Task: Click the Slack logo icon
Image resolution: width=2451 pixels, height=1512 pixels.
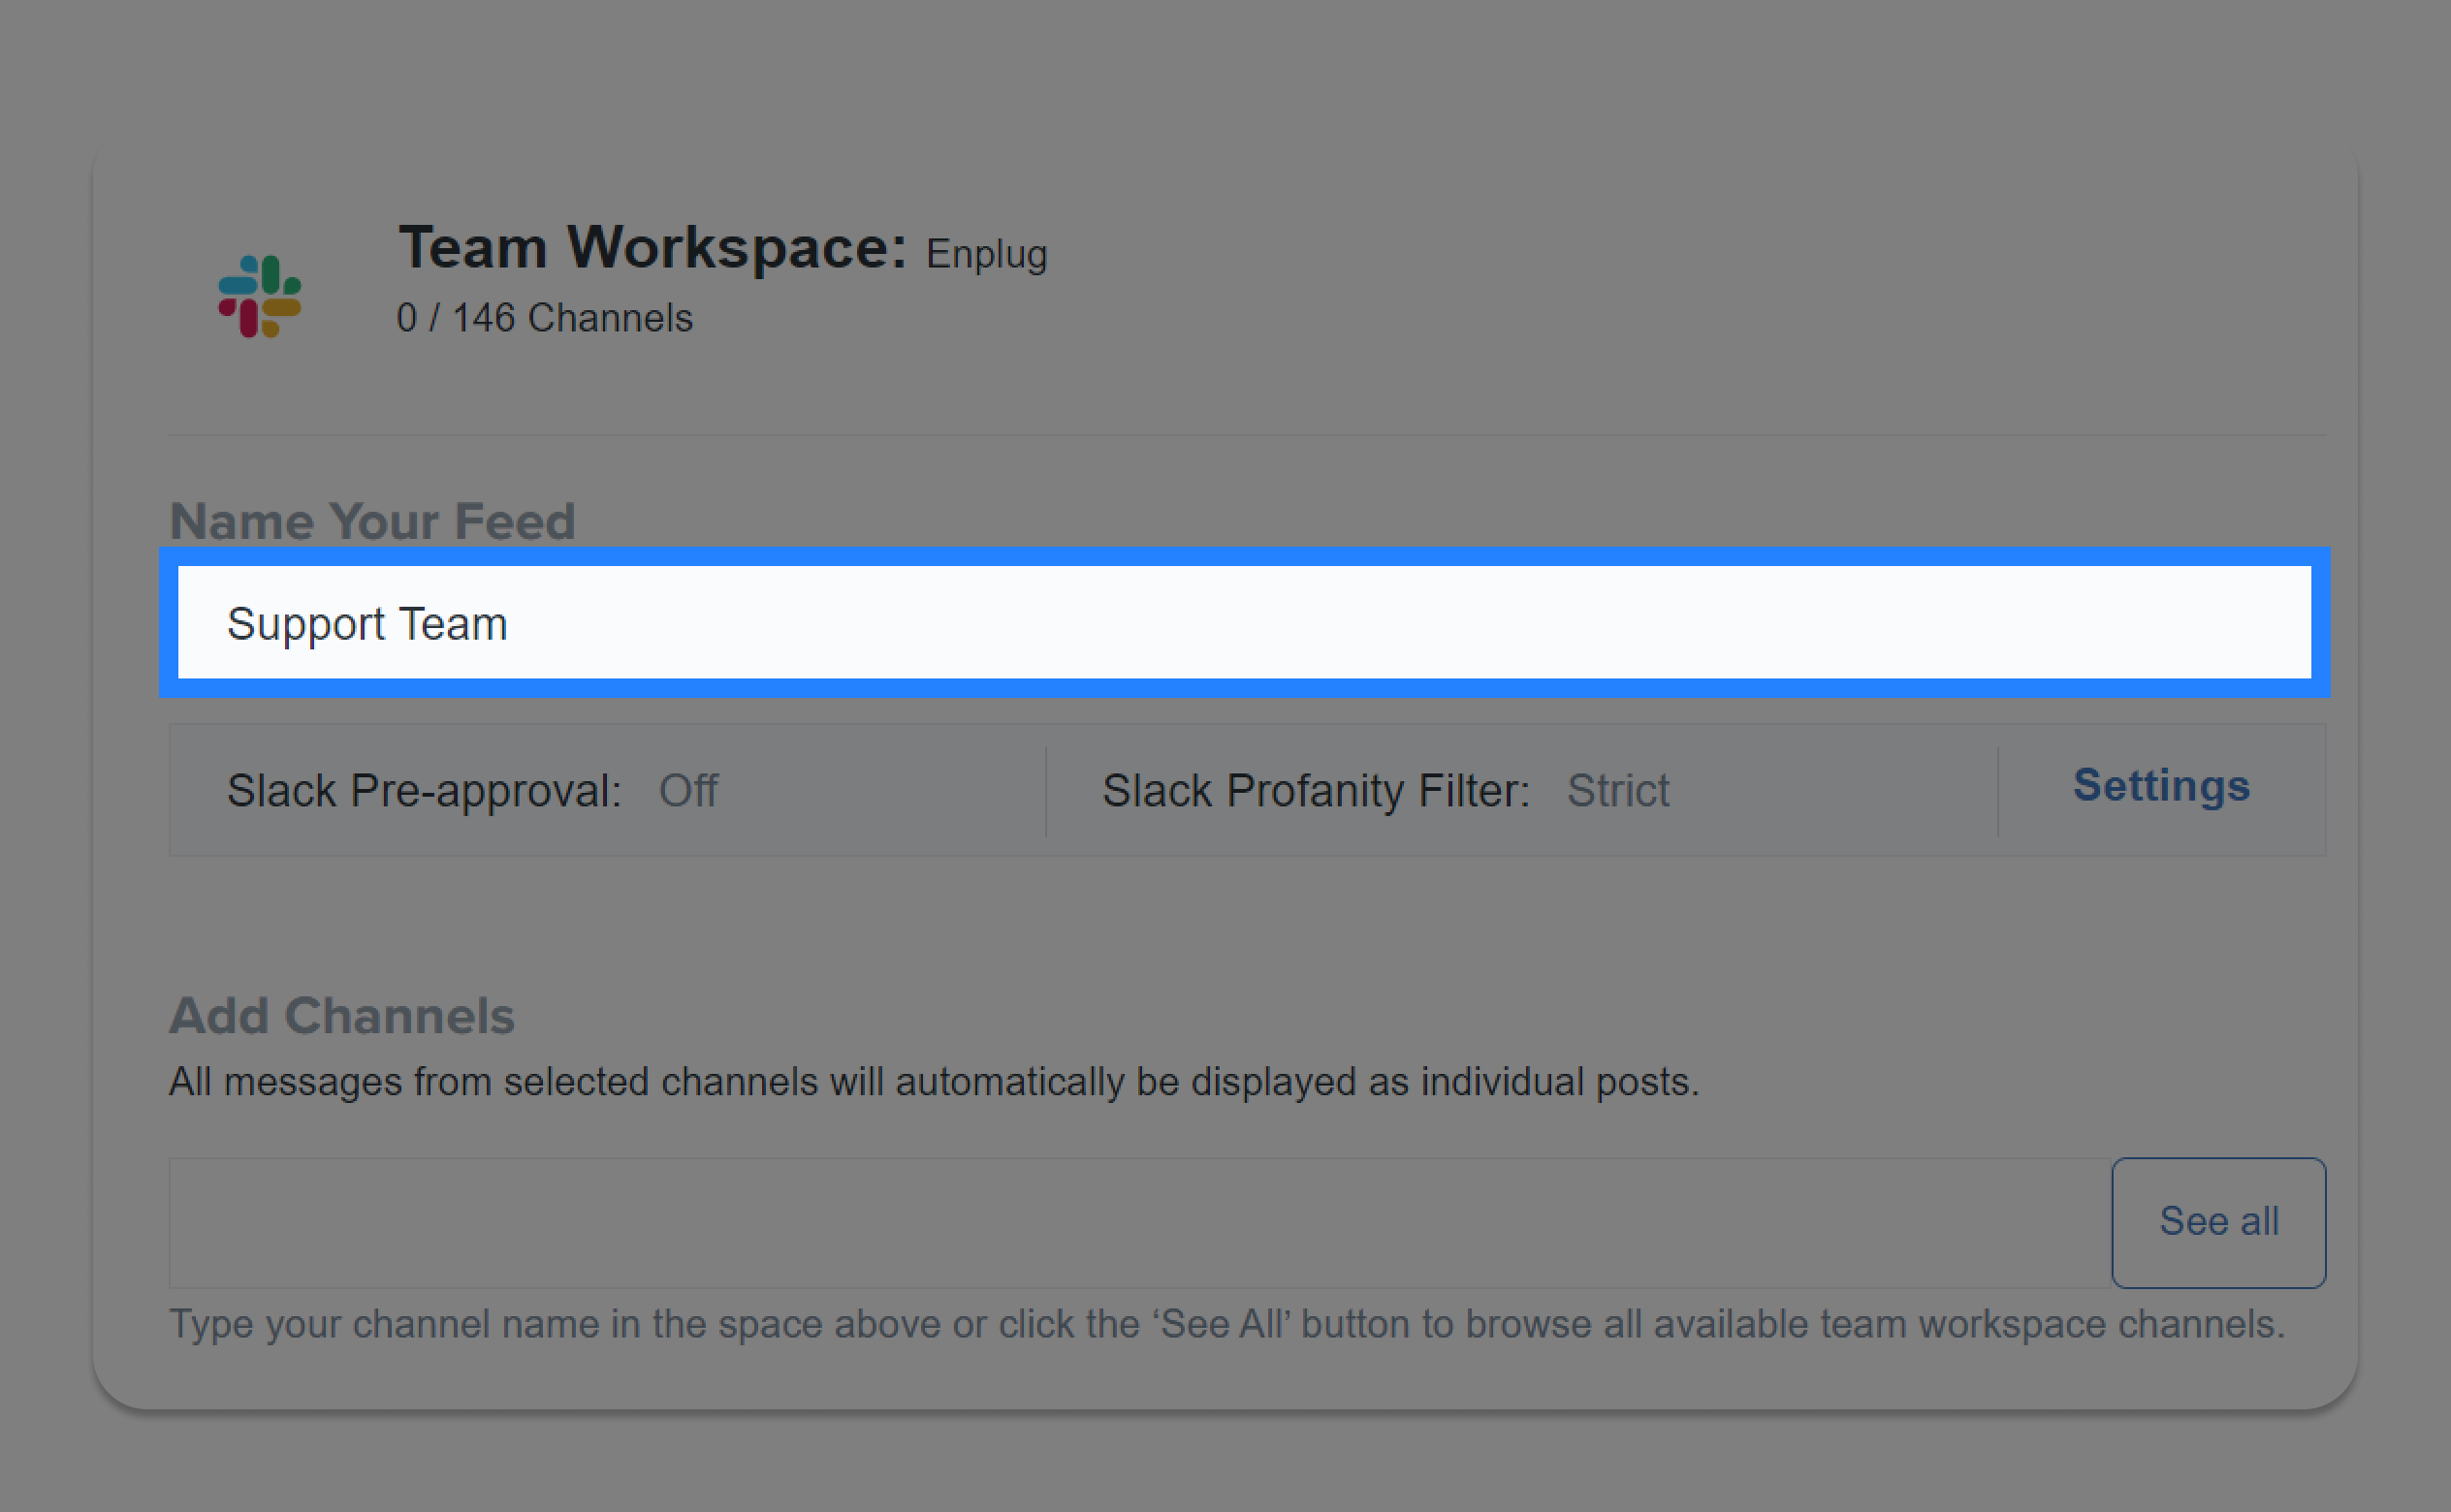Action: [x=260, y=296]
